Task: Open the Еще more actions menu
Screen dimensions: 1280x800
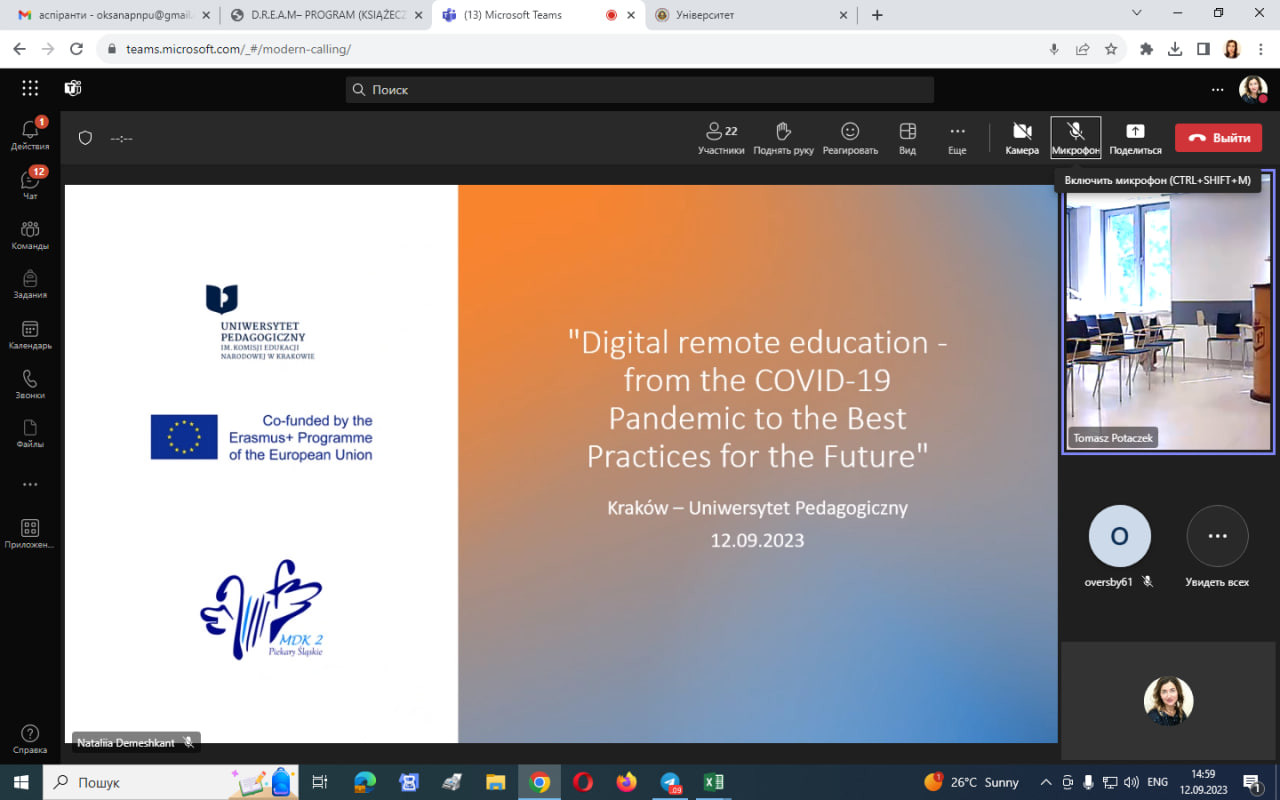Action: [x=957, y=138]
